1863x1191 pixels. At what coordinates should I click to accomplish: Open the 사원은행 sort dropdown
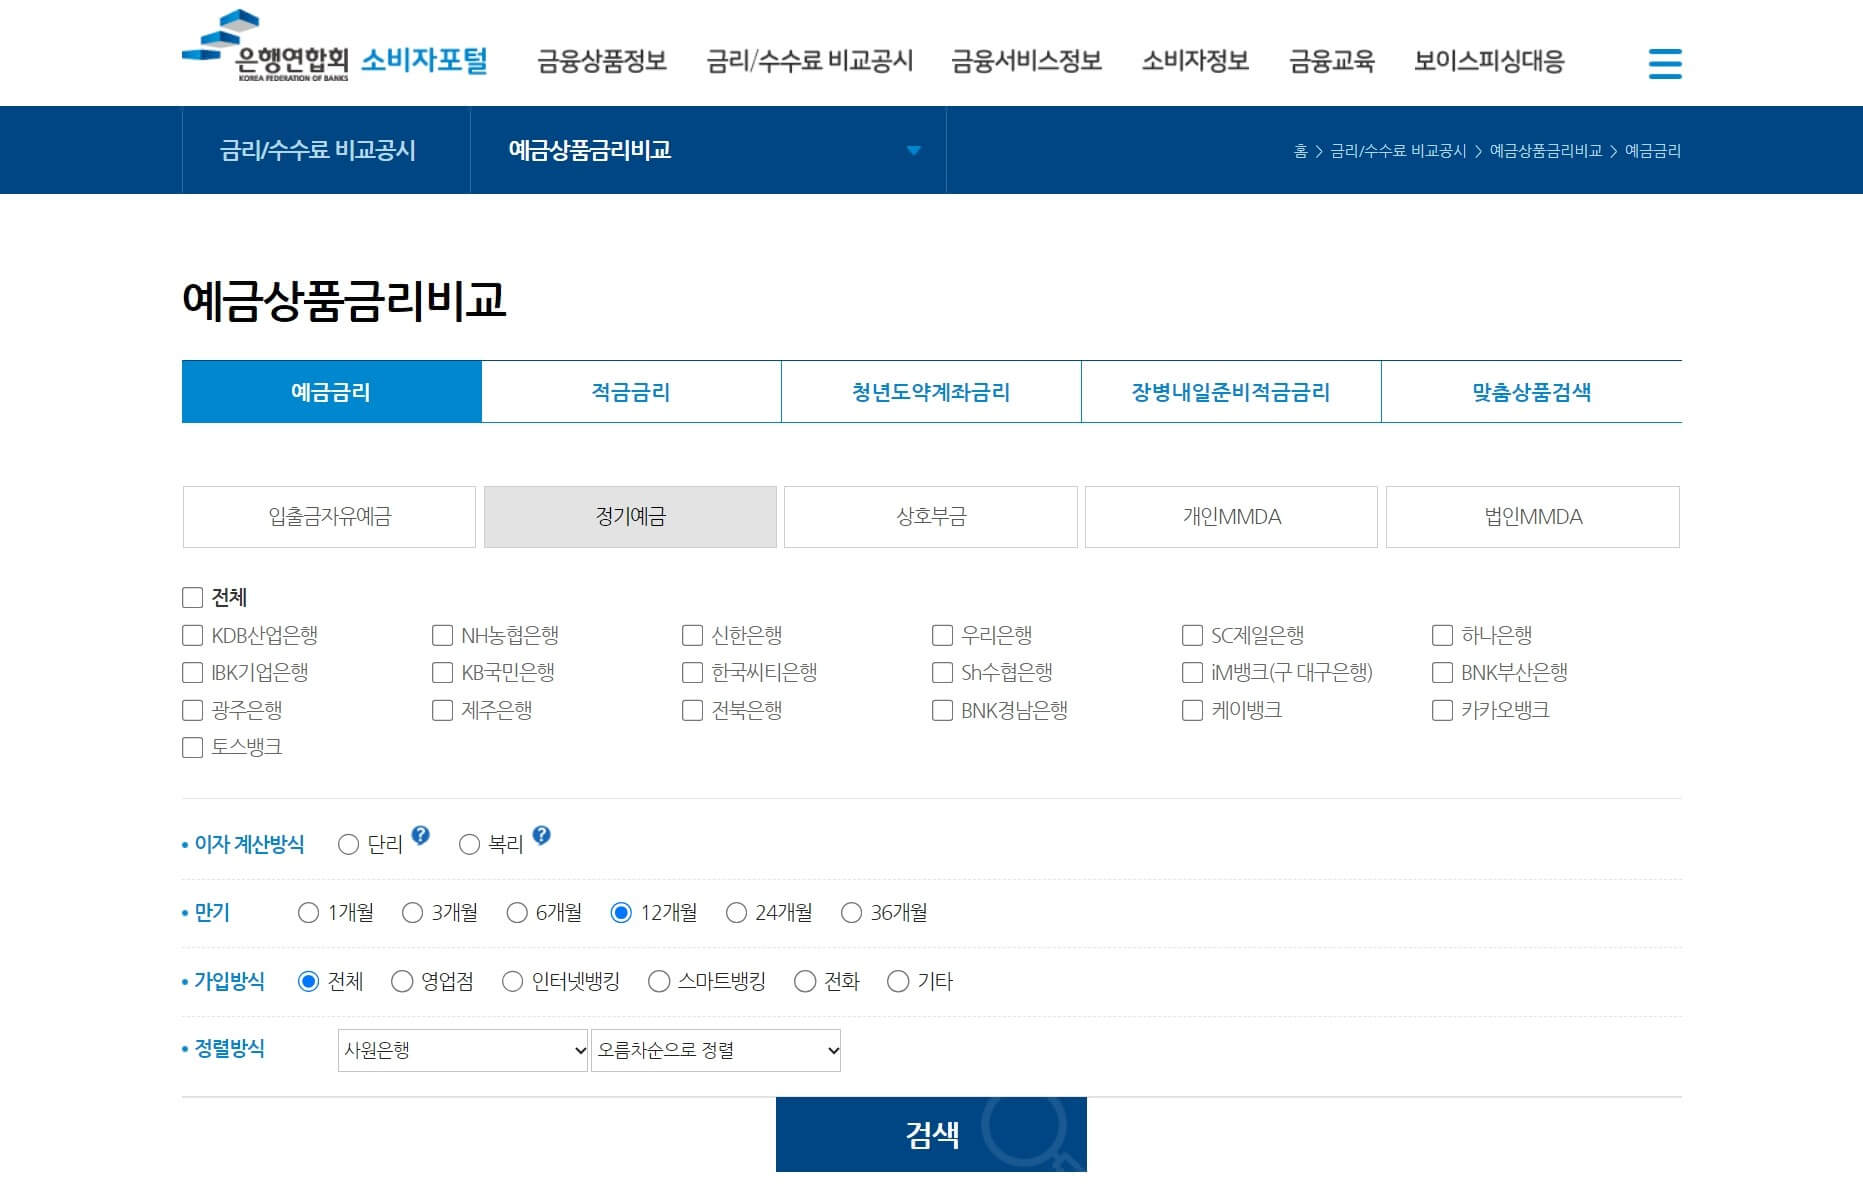pos(461,1050)
